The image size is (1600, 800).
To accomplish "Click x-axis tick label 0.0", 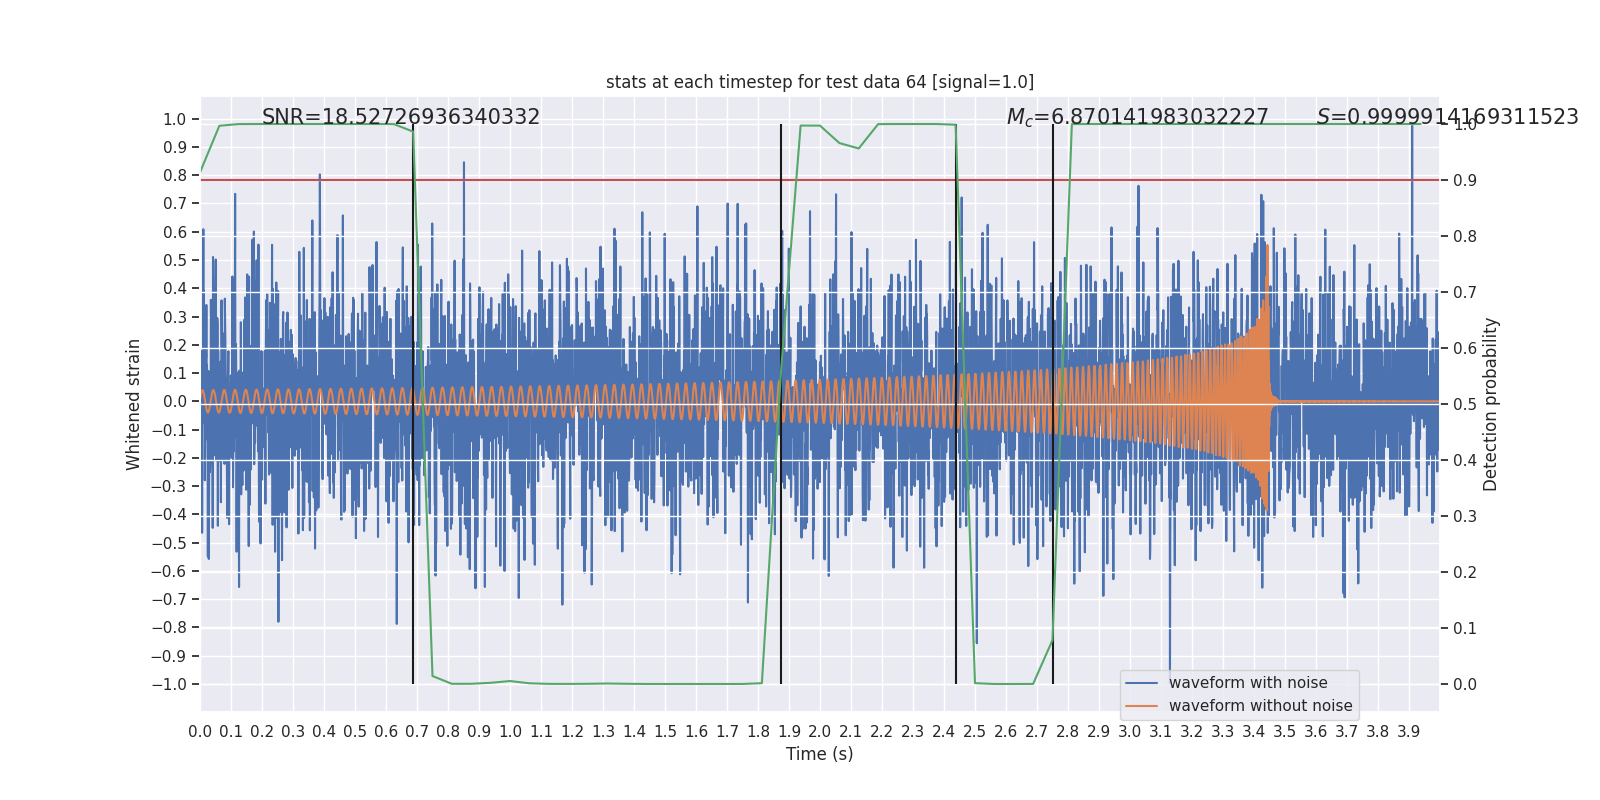I will 200,732.
